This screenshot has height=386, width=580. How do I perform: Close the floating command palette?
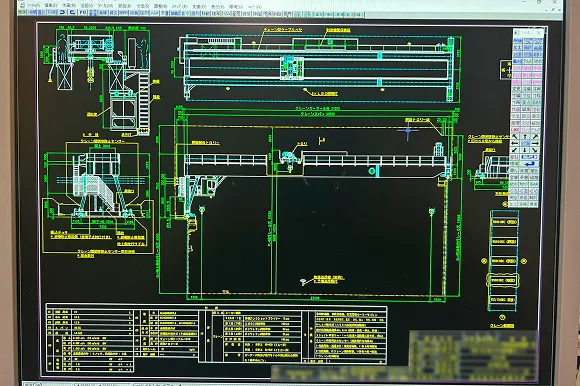coord(539,33)
